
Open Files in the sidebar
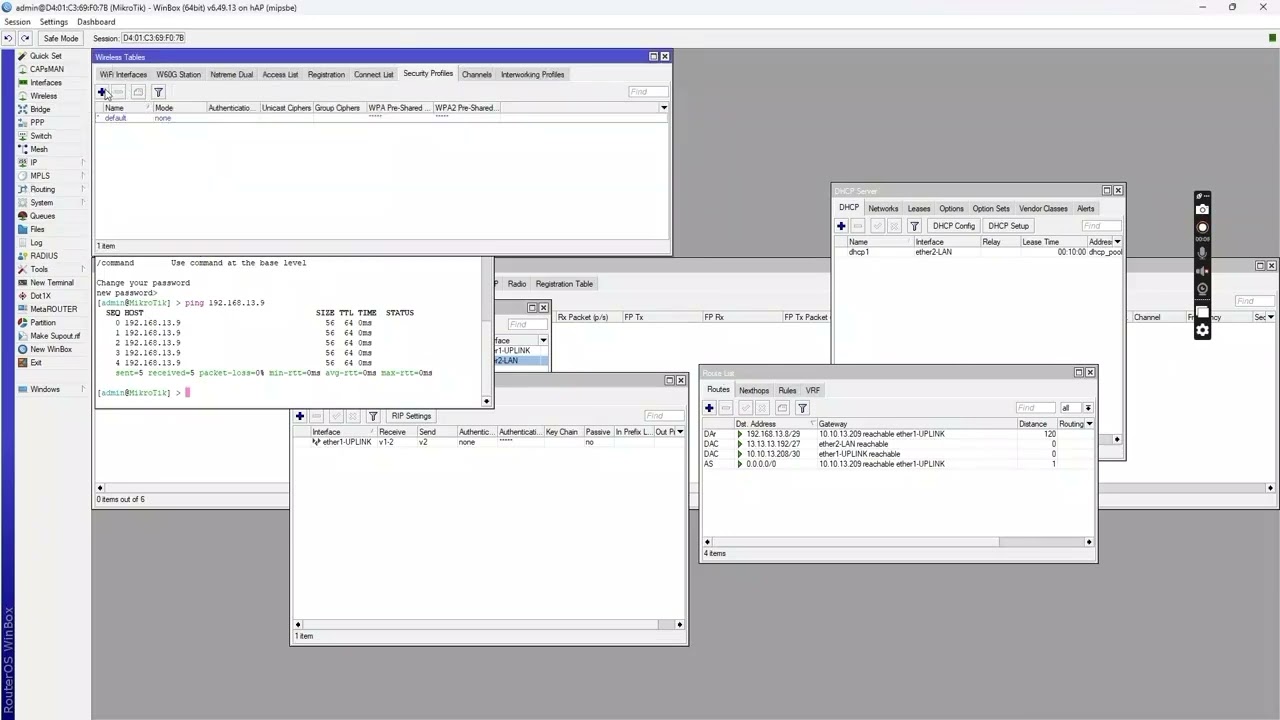coord(37,229)
